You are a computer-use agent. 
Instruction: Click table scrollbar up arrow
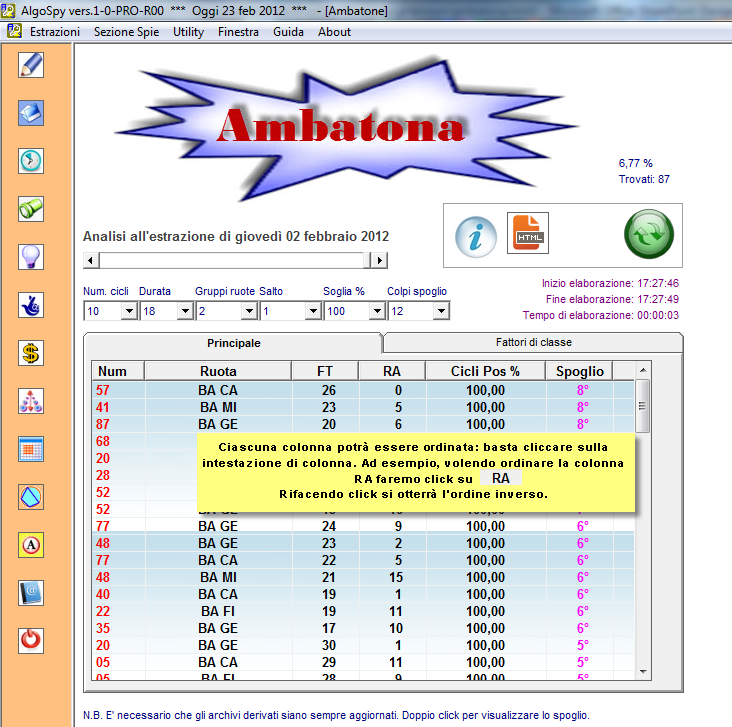point(643,370)
